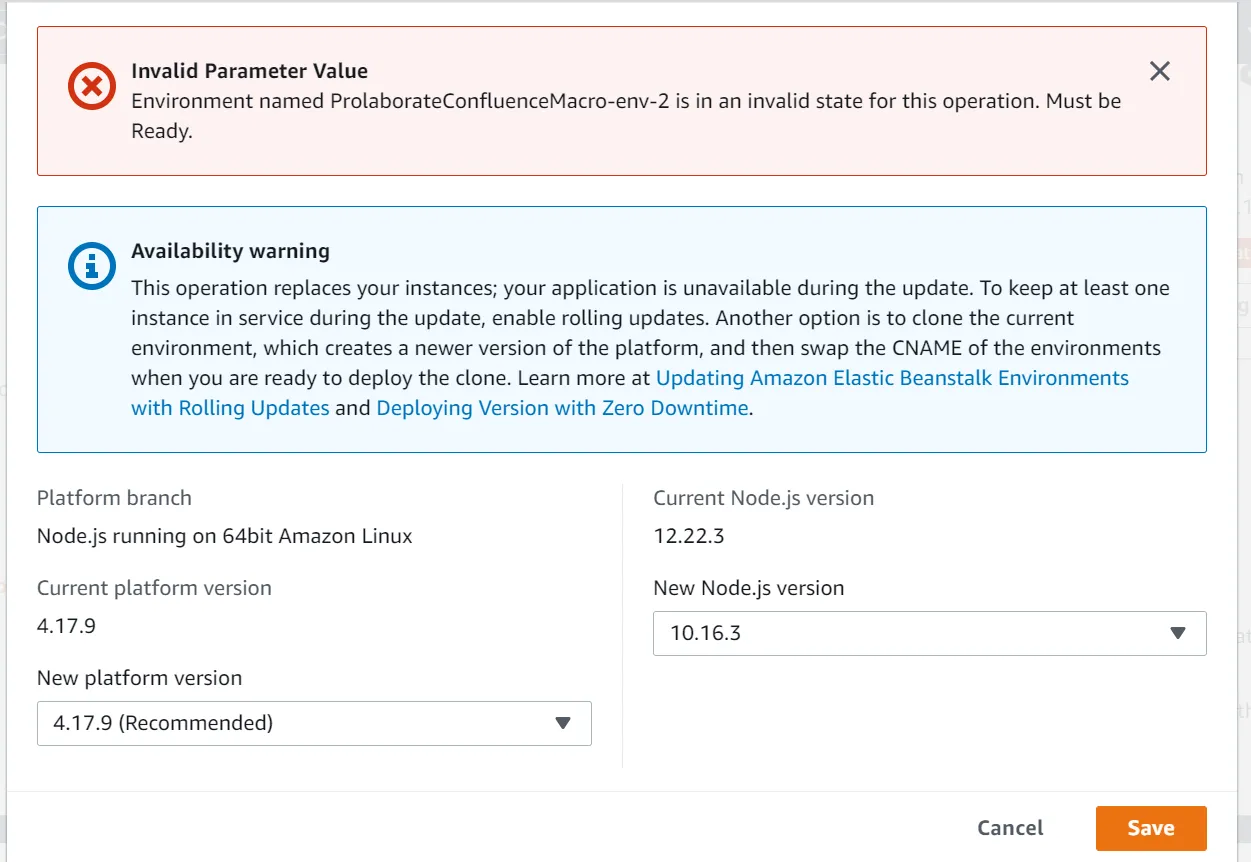Open the New platform version dropdown
This screenshot has height=862, width=1251.
pos(313,723)
